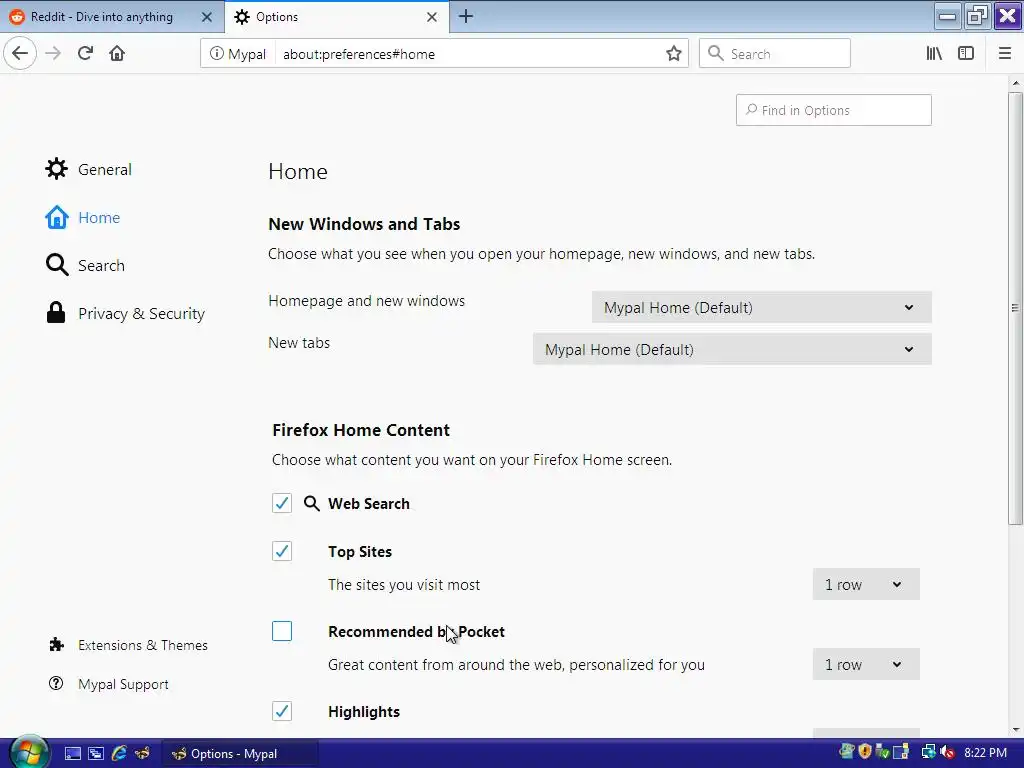The height and width of the screenshot is (768, 1024).
Task: Select the Options tab
Action: [x=336, y=17]
